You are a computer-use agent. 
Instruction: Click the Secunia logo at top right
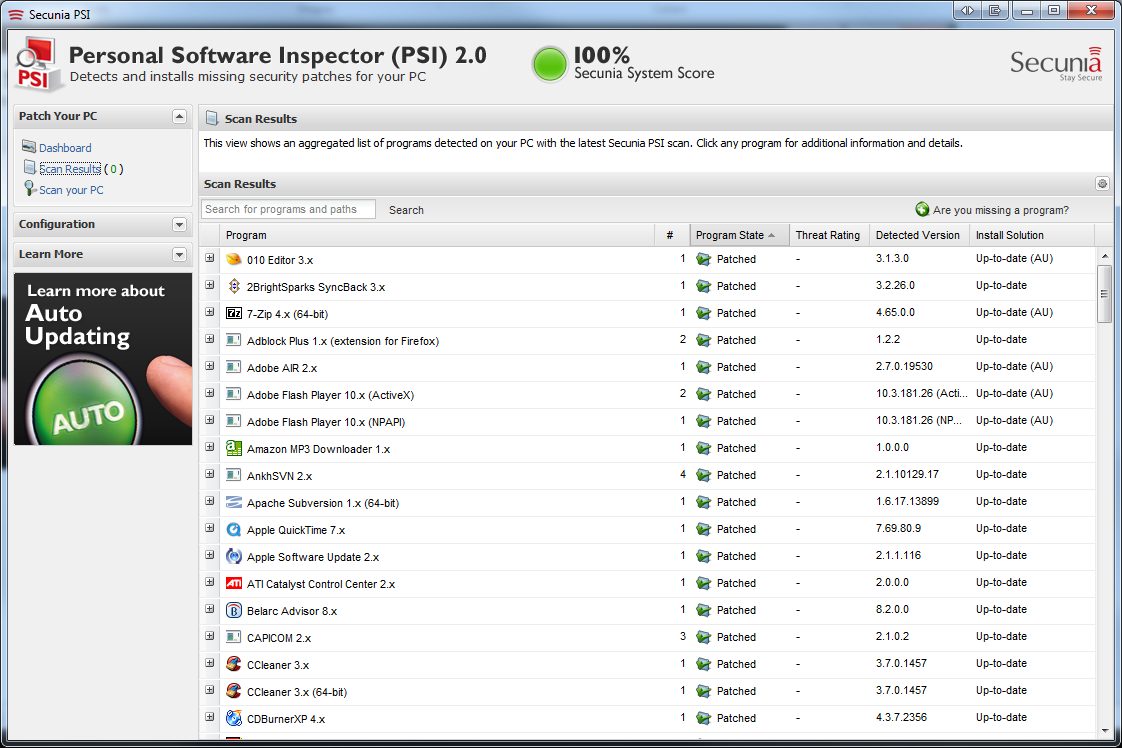pos(1056,64)
